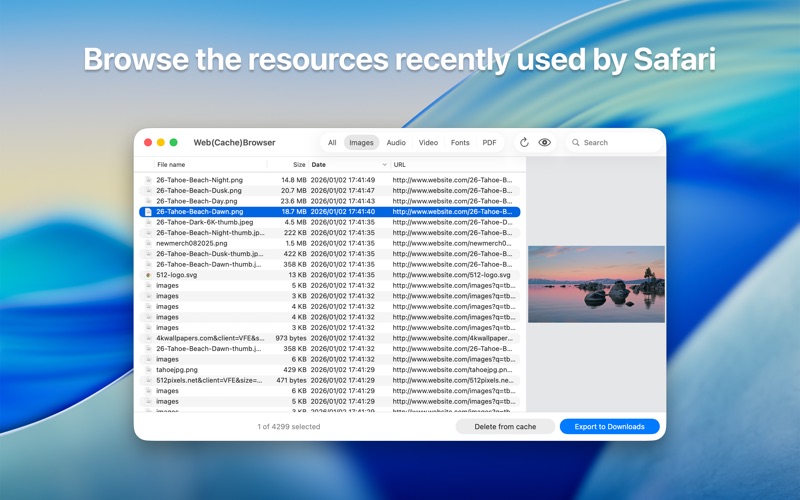Sort by the Size column header
Image resolution: width=800 pixels, height=500 pixels.
(x=299, y=164)
